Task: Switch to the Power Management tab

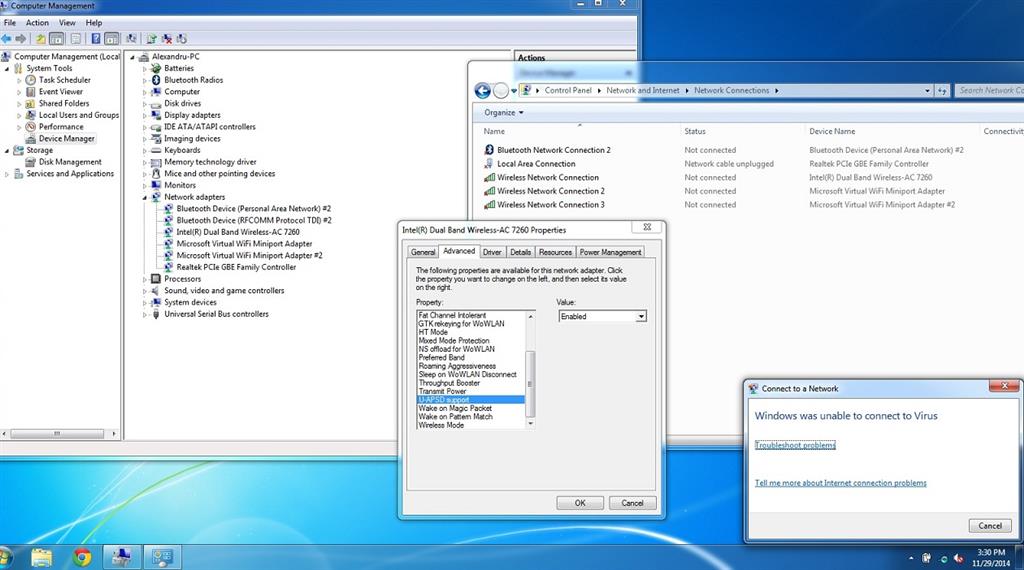Action: point(611,252)
